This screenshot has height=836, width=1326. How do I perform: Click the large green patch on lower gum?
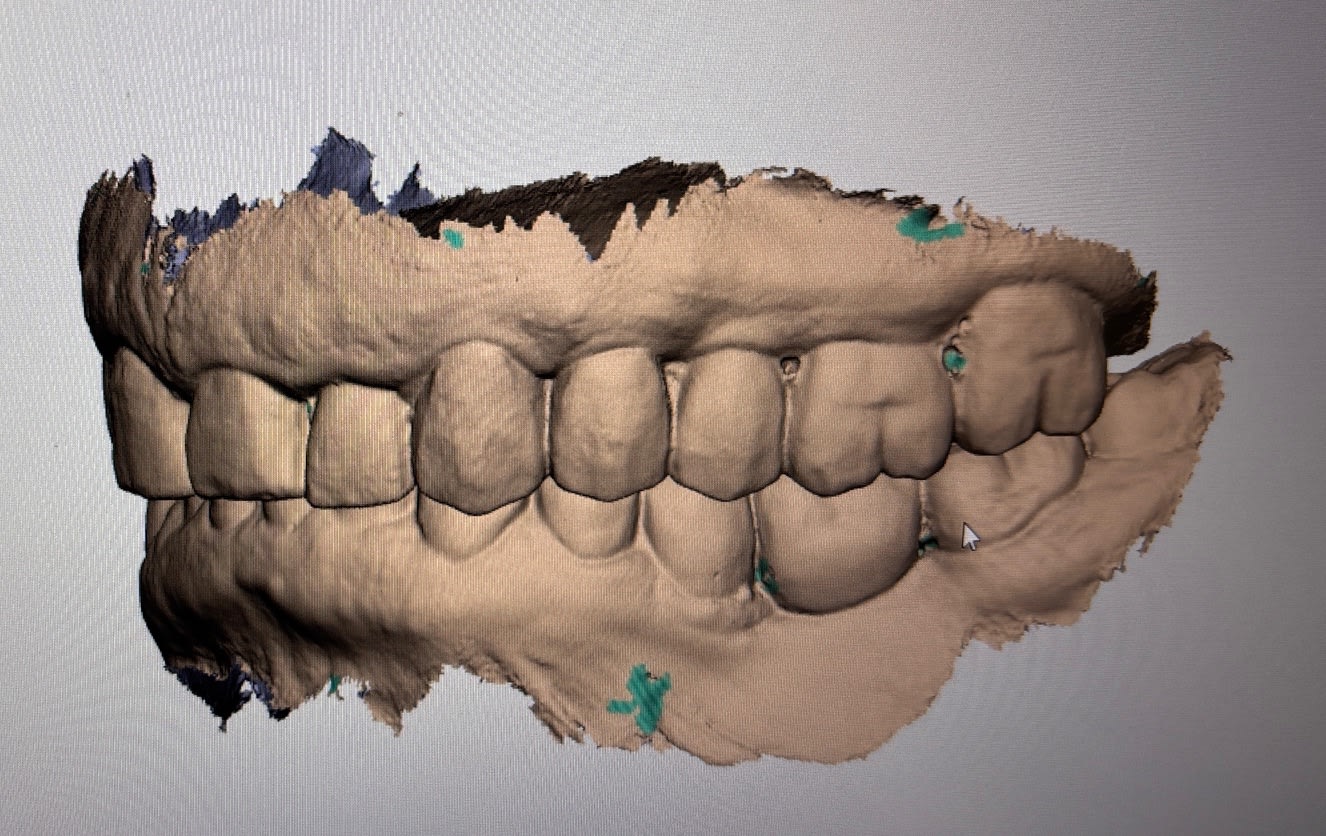pos(643,698)
